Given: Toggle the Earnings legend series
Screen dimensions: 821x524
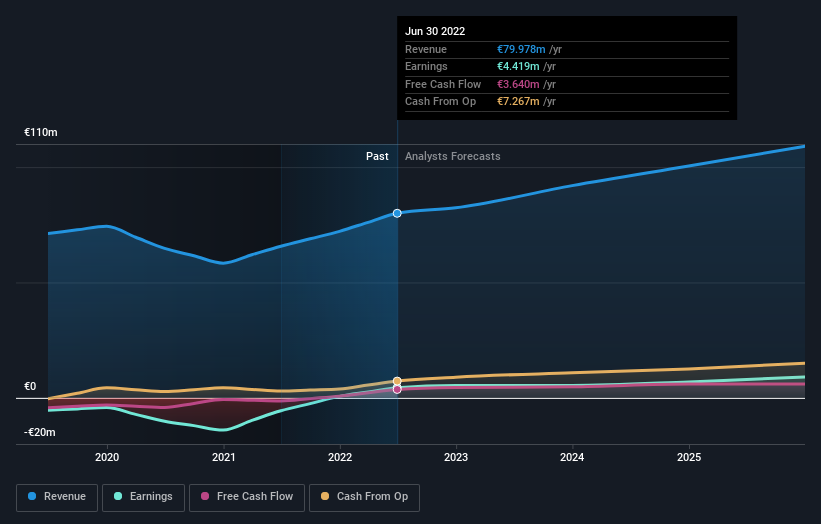Looking at the screenshot, I should point(143,497).
